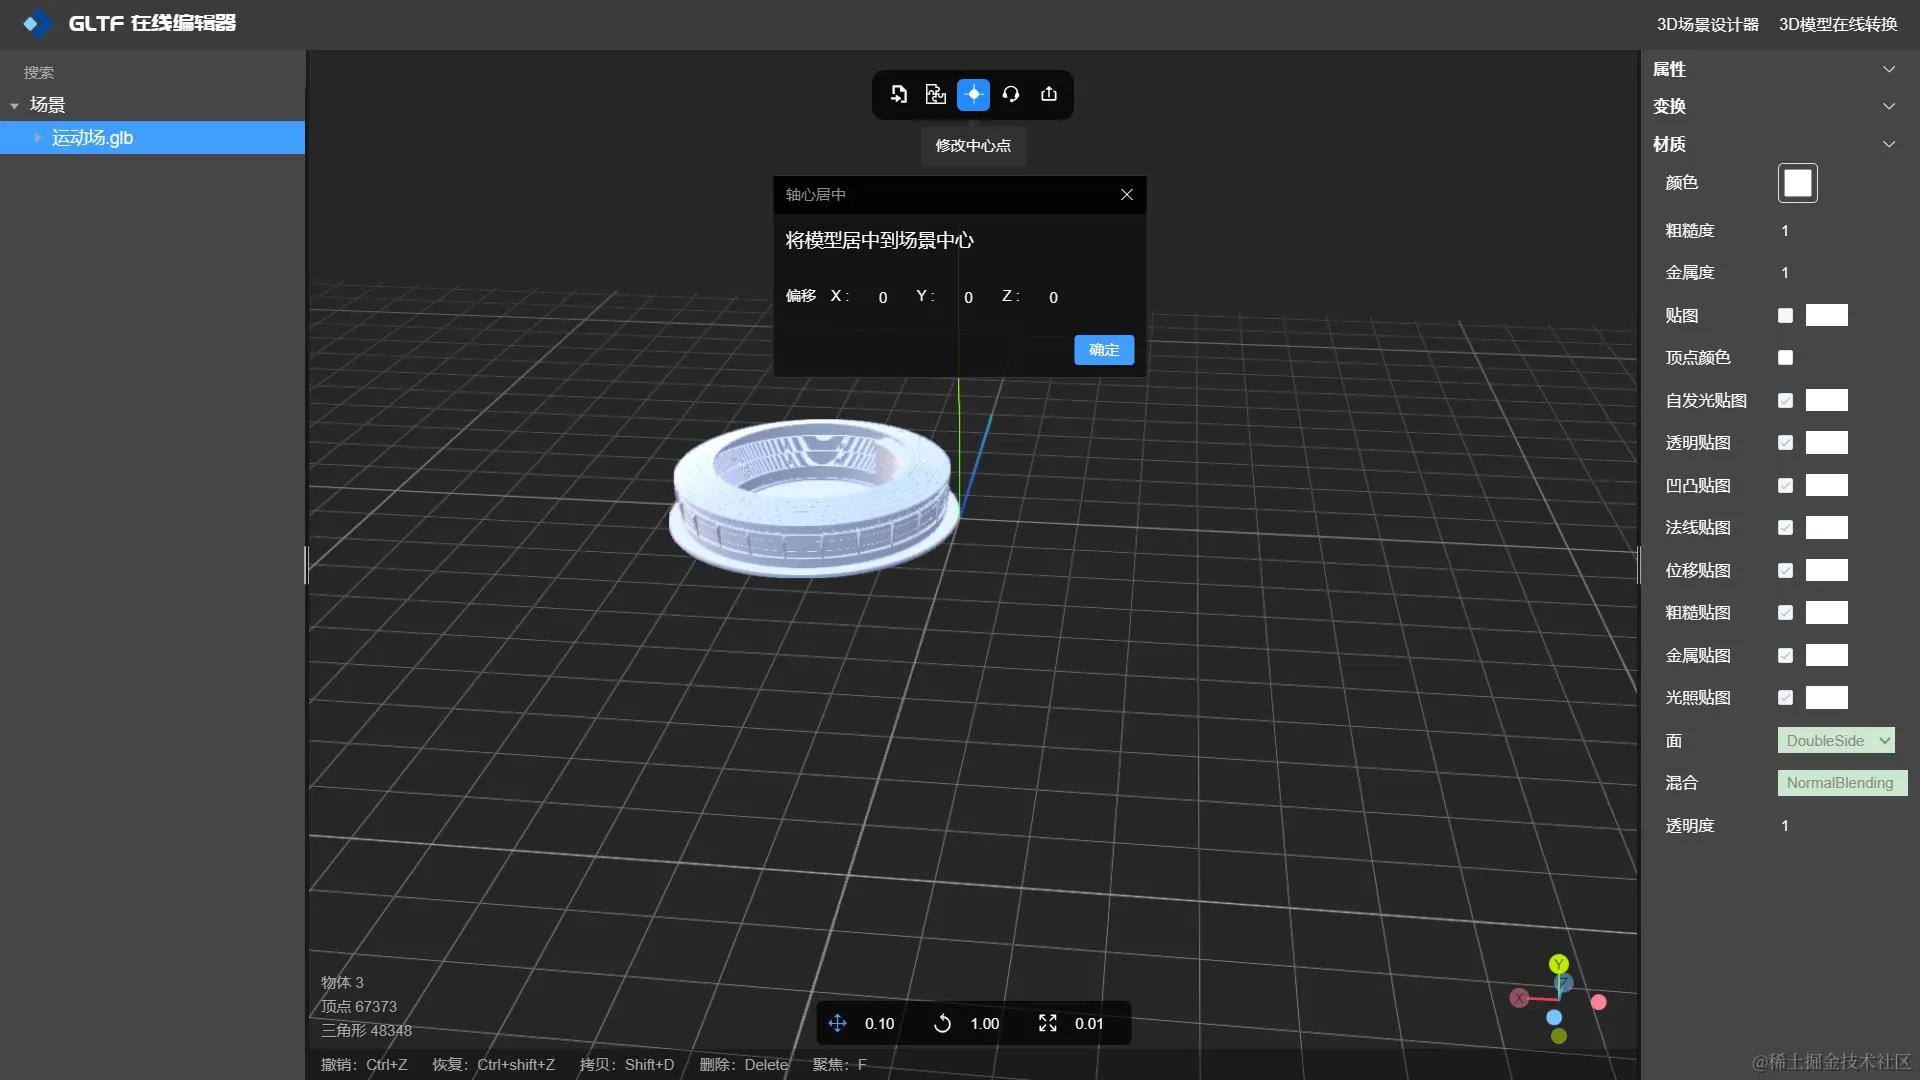Click the import file icon in toolbar
Viewport: 1920px width, 1080px height.
[899, 94]
